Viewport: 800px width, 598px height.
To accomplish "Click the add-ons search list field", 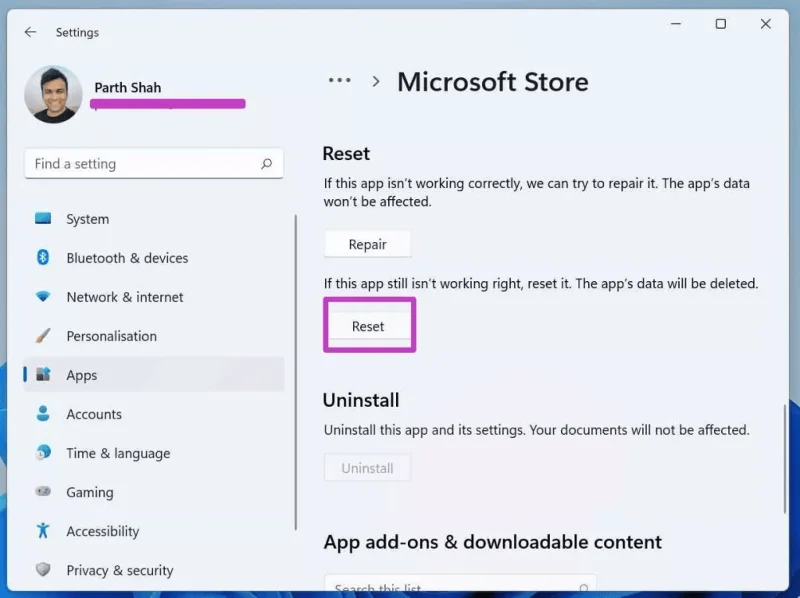I will pyautogui.click(x=460, y=583).
